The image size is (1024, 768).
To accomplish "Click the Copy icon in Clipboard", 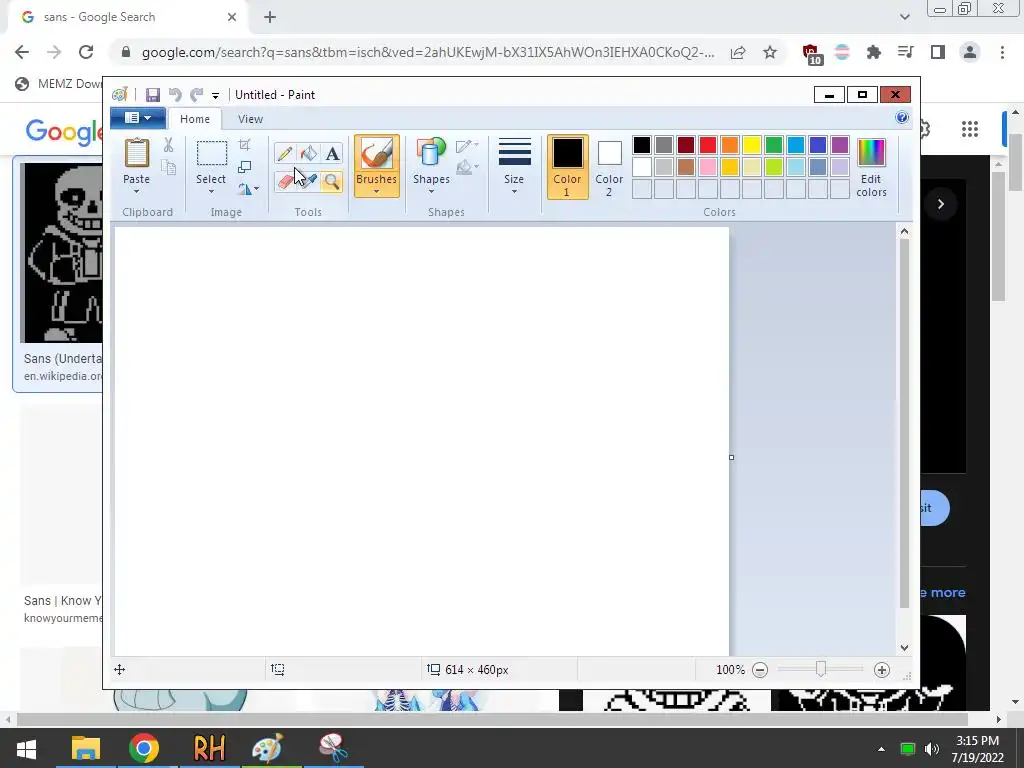I will pos(168,167).
